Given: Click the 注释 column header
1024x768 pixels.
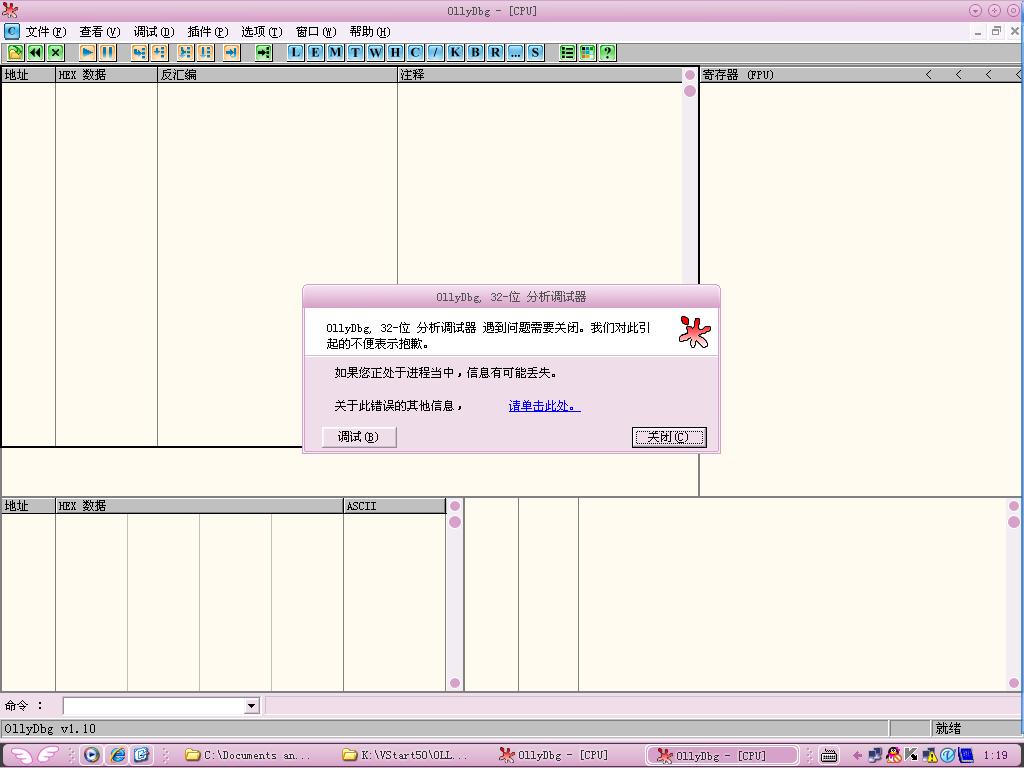Looking at the screenshot, I should click(x=540, y=74).
